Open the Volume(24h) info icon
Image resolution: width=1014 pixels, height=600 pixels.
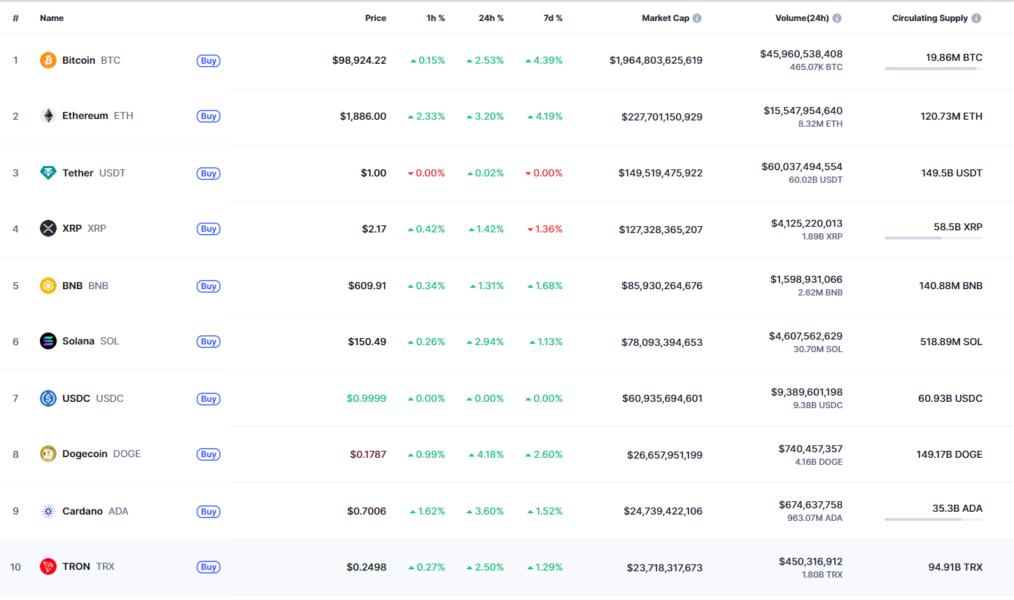tap(837, 18)
